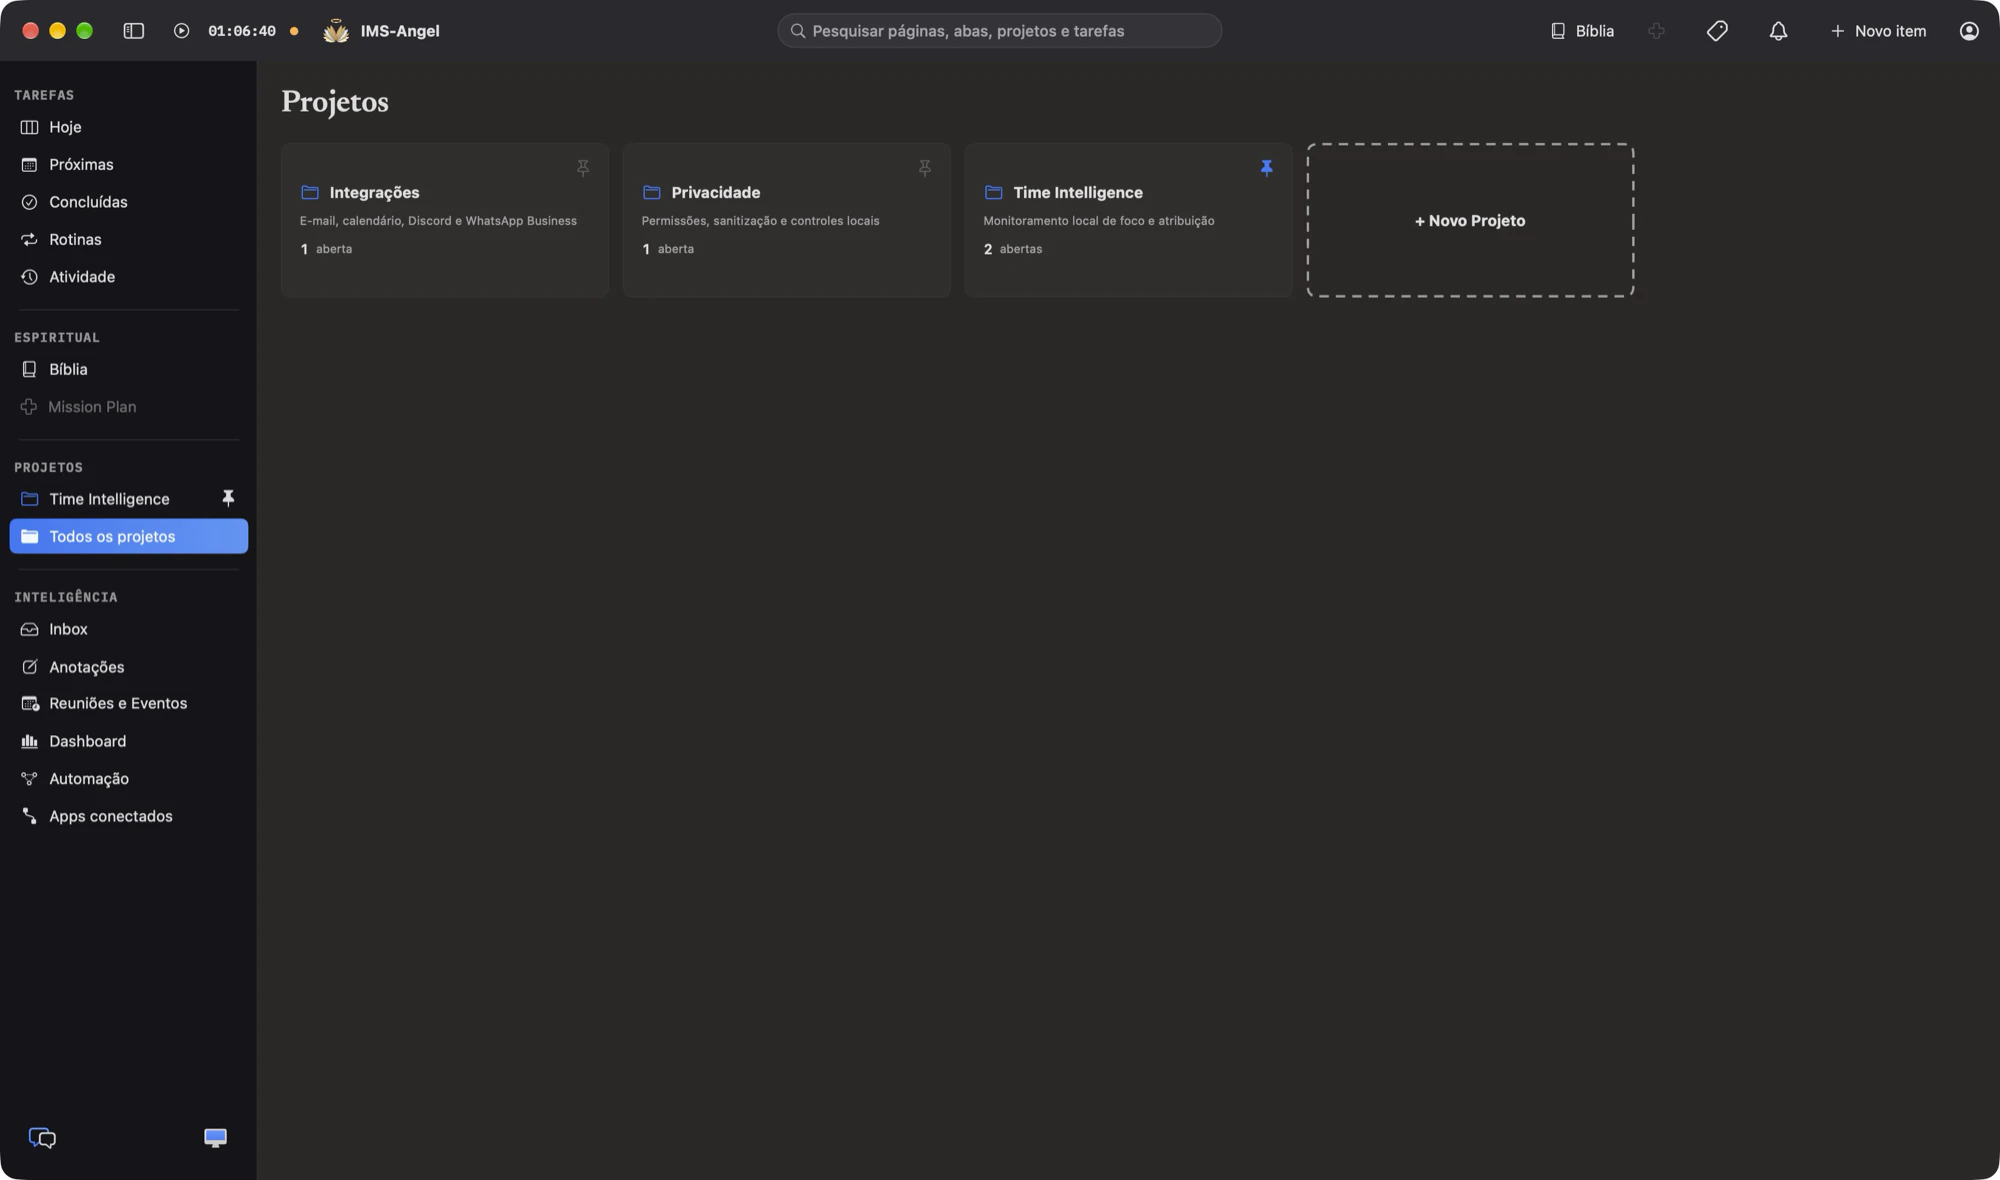Open user account profile icon

click(1969, 31)
